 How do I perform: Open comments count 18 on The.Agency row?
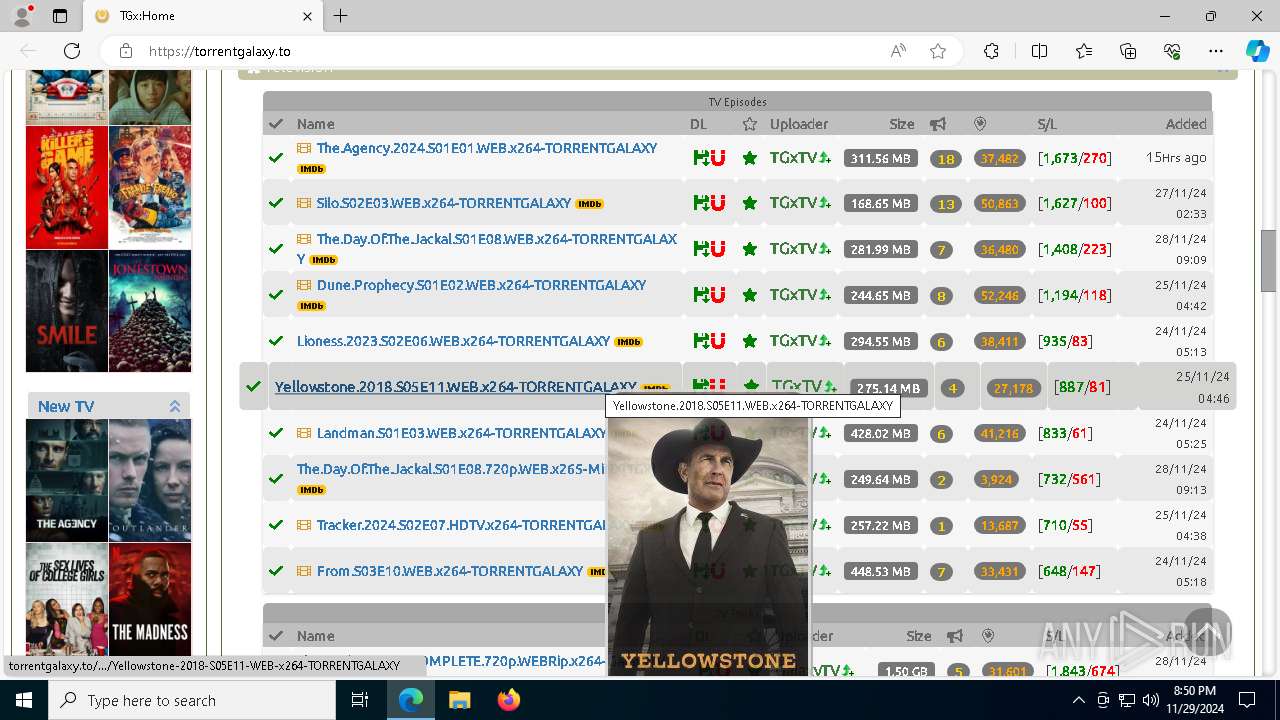click(x=946, y=159)
